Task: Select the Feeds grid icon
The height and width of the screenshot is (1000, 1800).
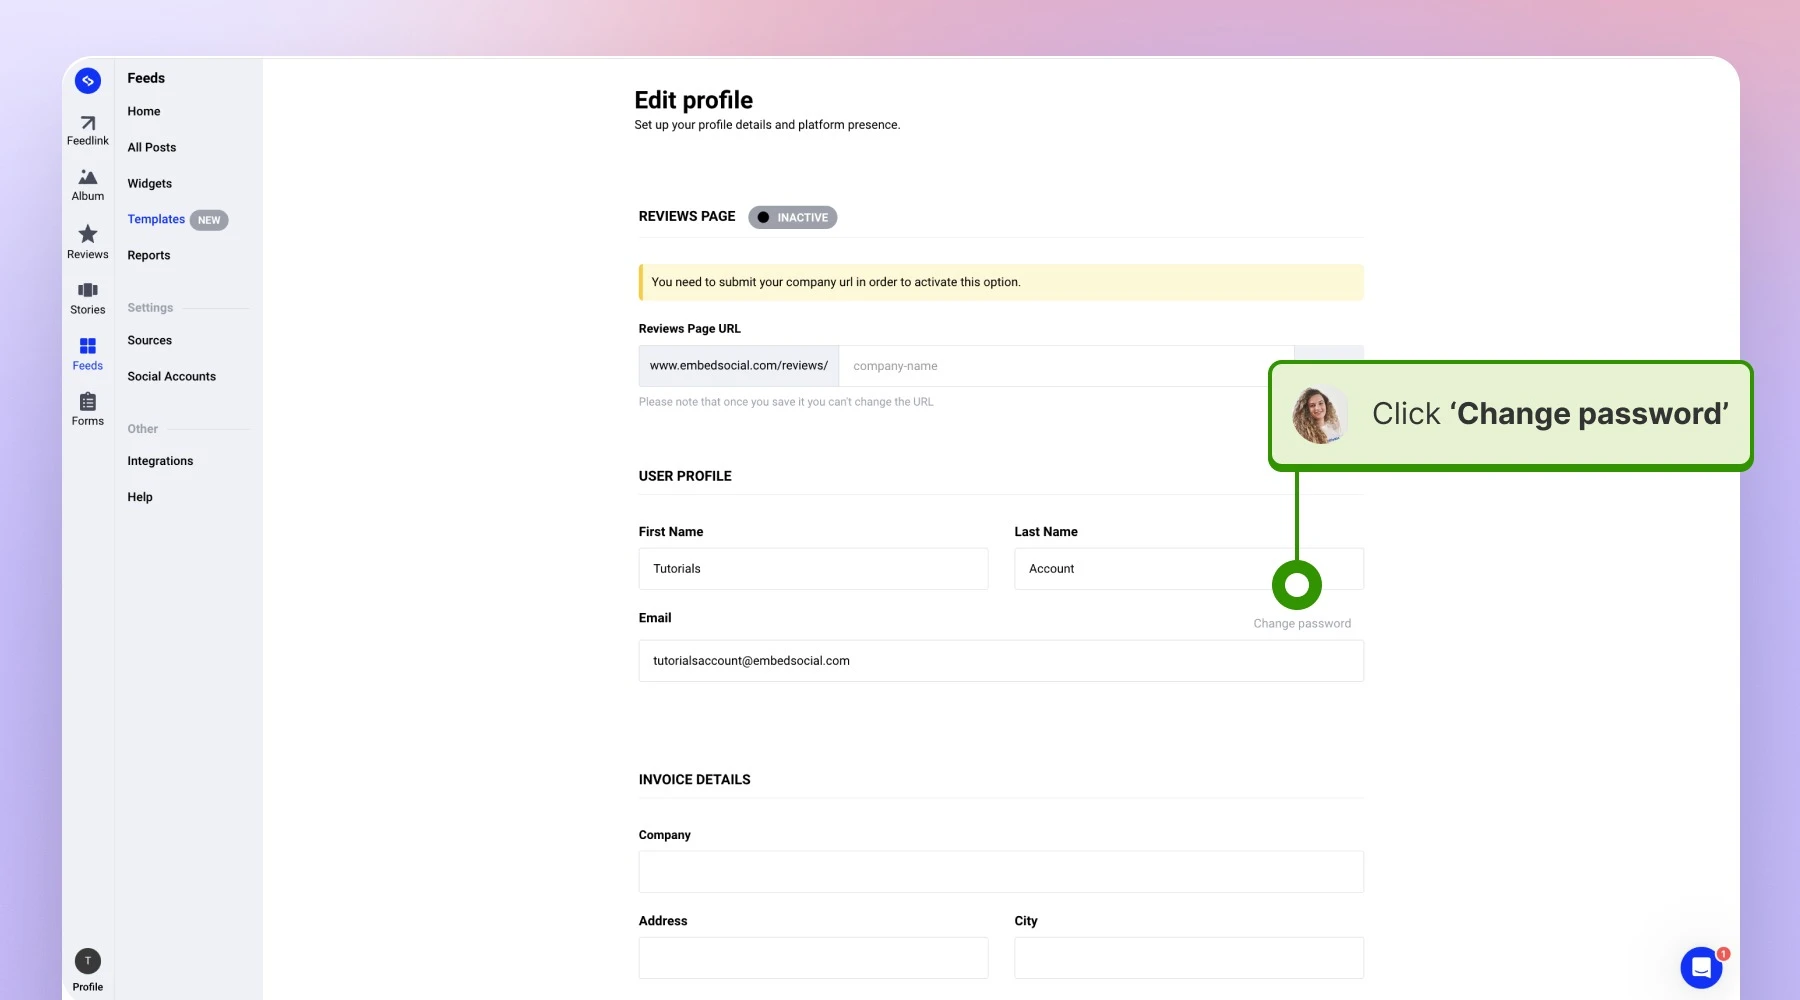Action: tap(88, 346)
